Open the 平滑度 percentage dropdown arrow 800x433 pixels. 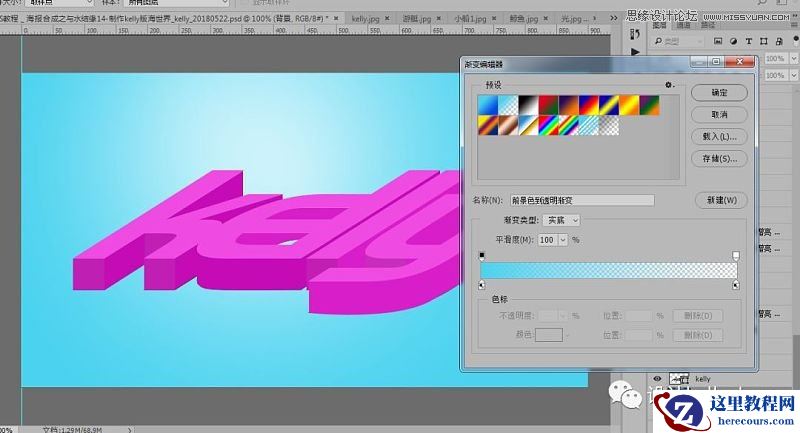[x=563, y=240]
